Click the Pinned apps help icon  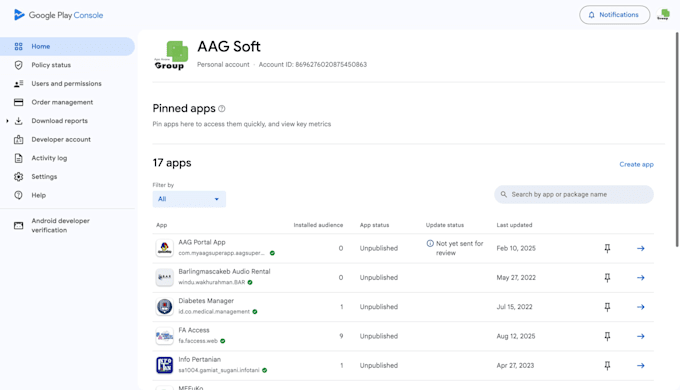pos(222,109)
